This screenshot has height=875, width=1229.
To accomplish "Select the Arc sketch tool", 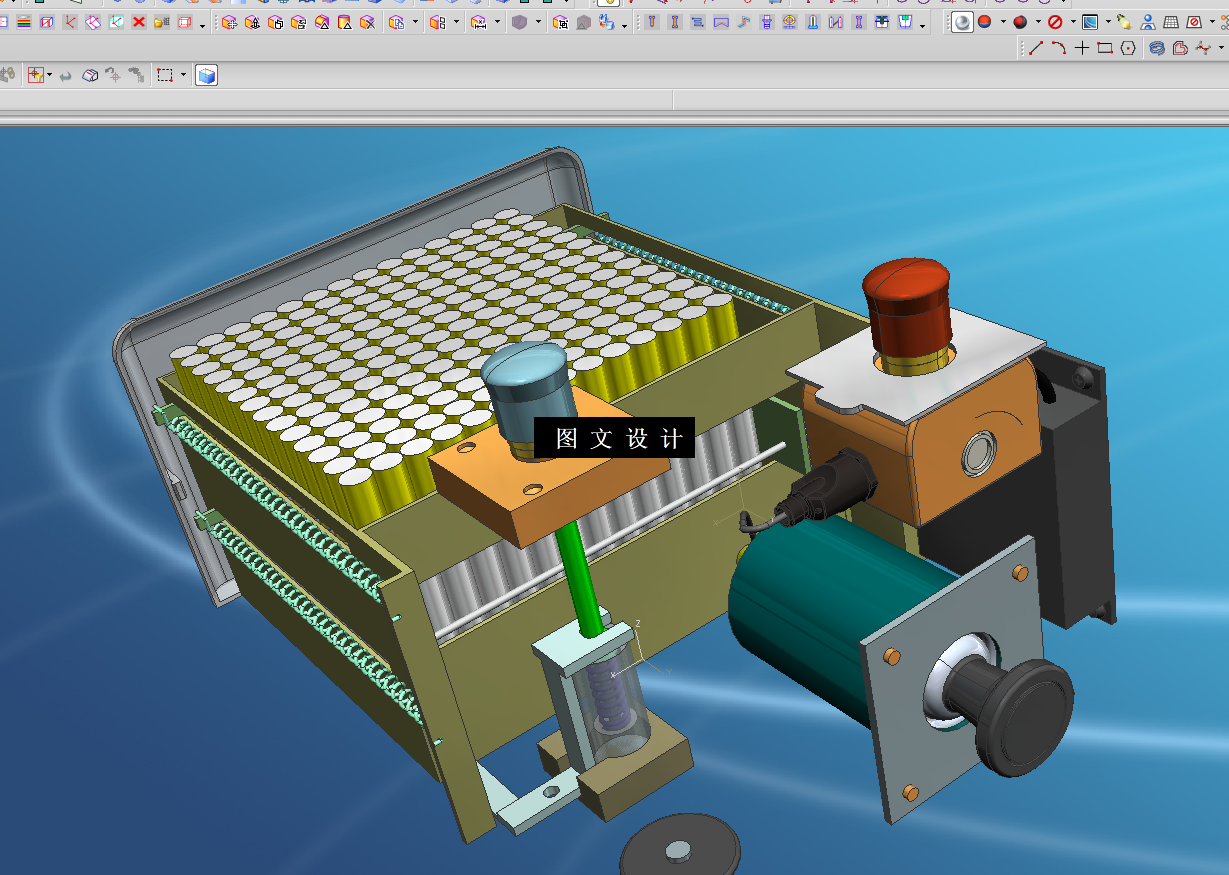I will (1058, 47).
